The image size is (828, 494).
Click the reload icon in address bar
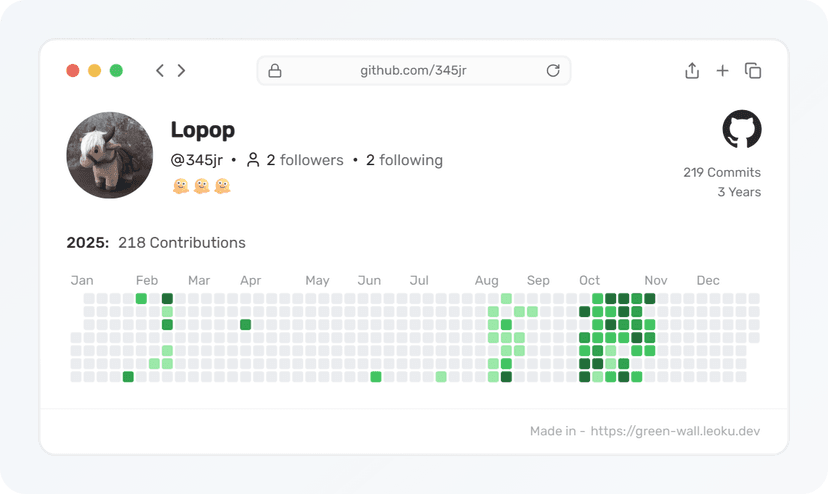(553, 71)
